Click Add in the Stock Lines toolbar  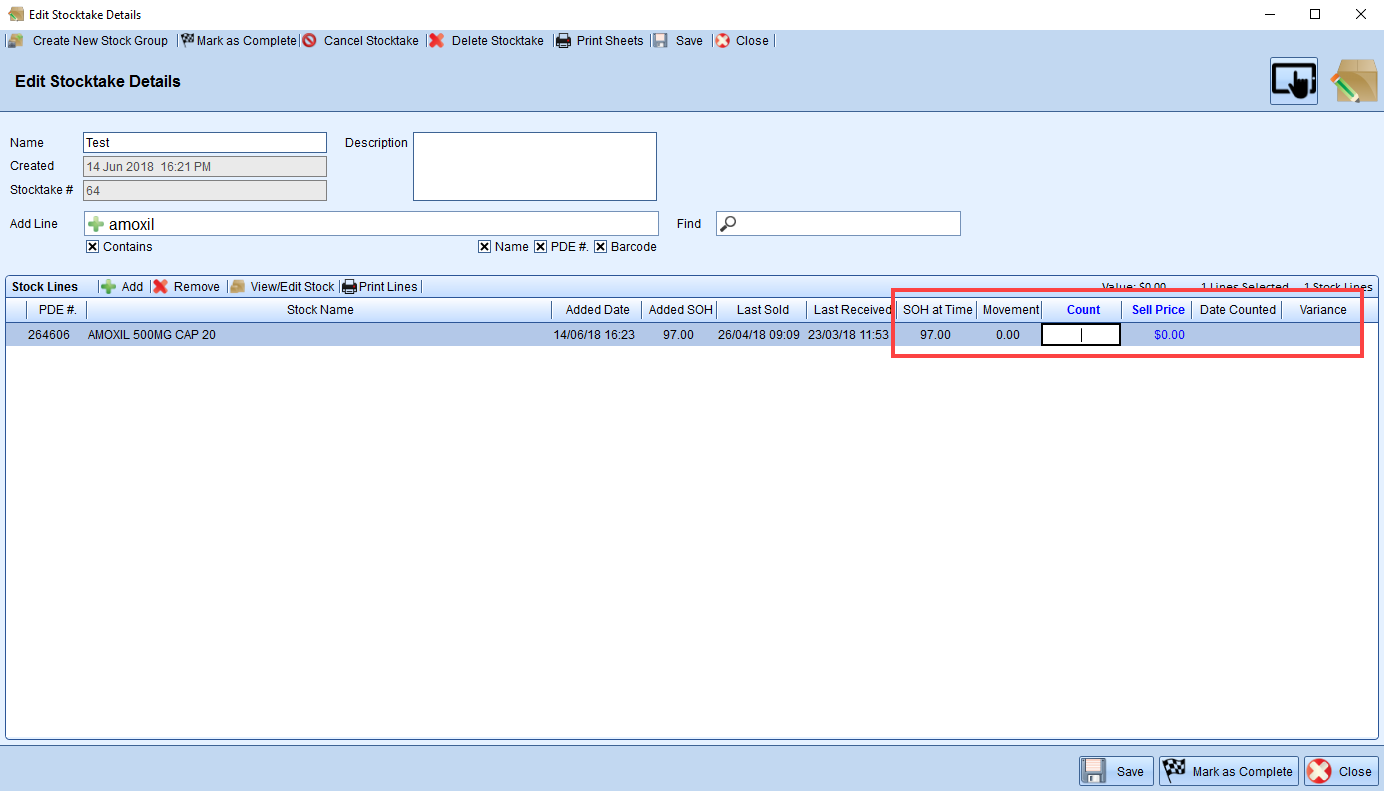click(122, 287)
